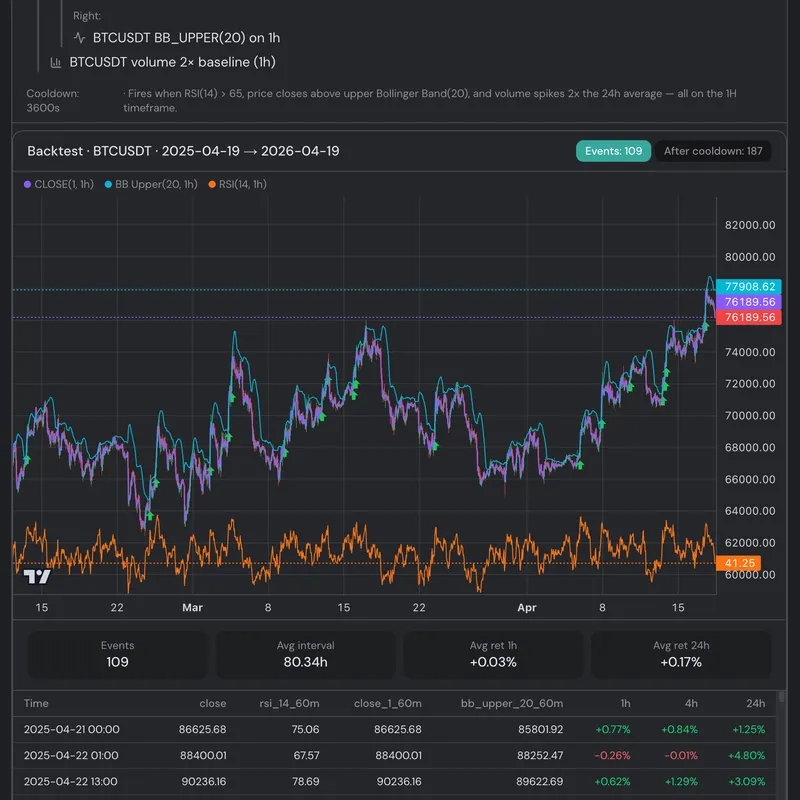Click the Apr label on the time axis
800x800 pixels.
coord(527,608)
